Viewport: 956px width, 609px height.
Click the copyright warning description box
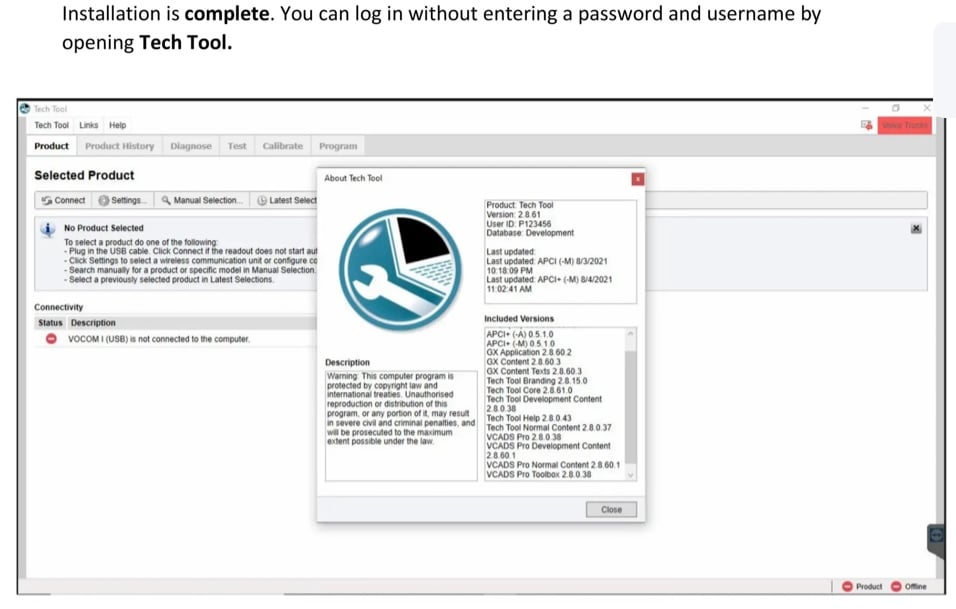point(401,426)
